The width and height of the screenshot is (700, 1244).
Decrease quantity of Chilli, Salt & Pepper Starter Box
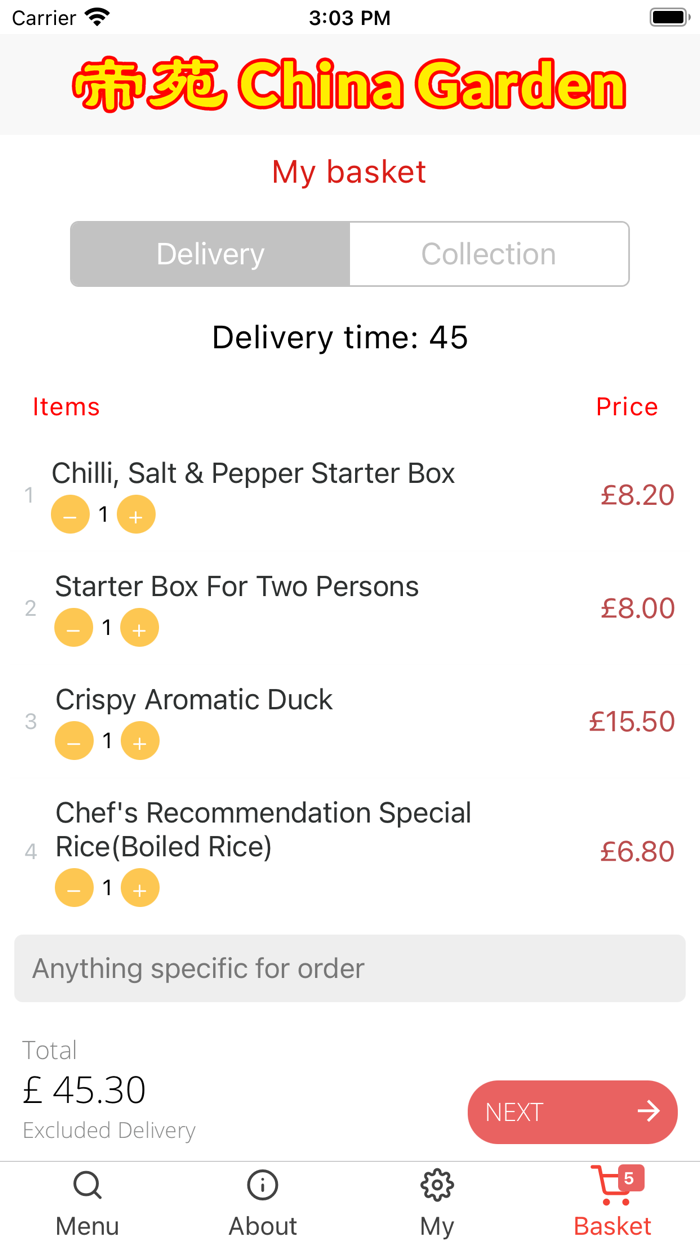(70, 515)
